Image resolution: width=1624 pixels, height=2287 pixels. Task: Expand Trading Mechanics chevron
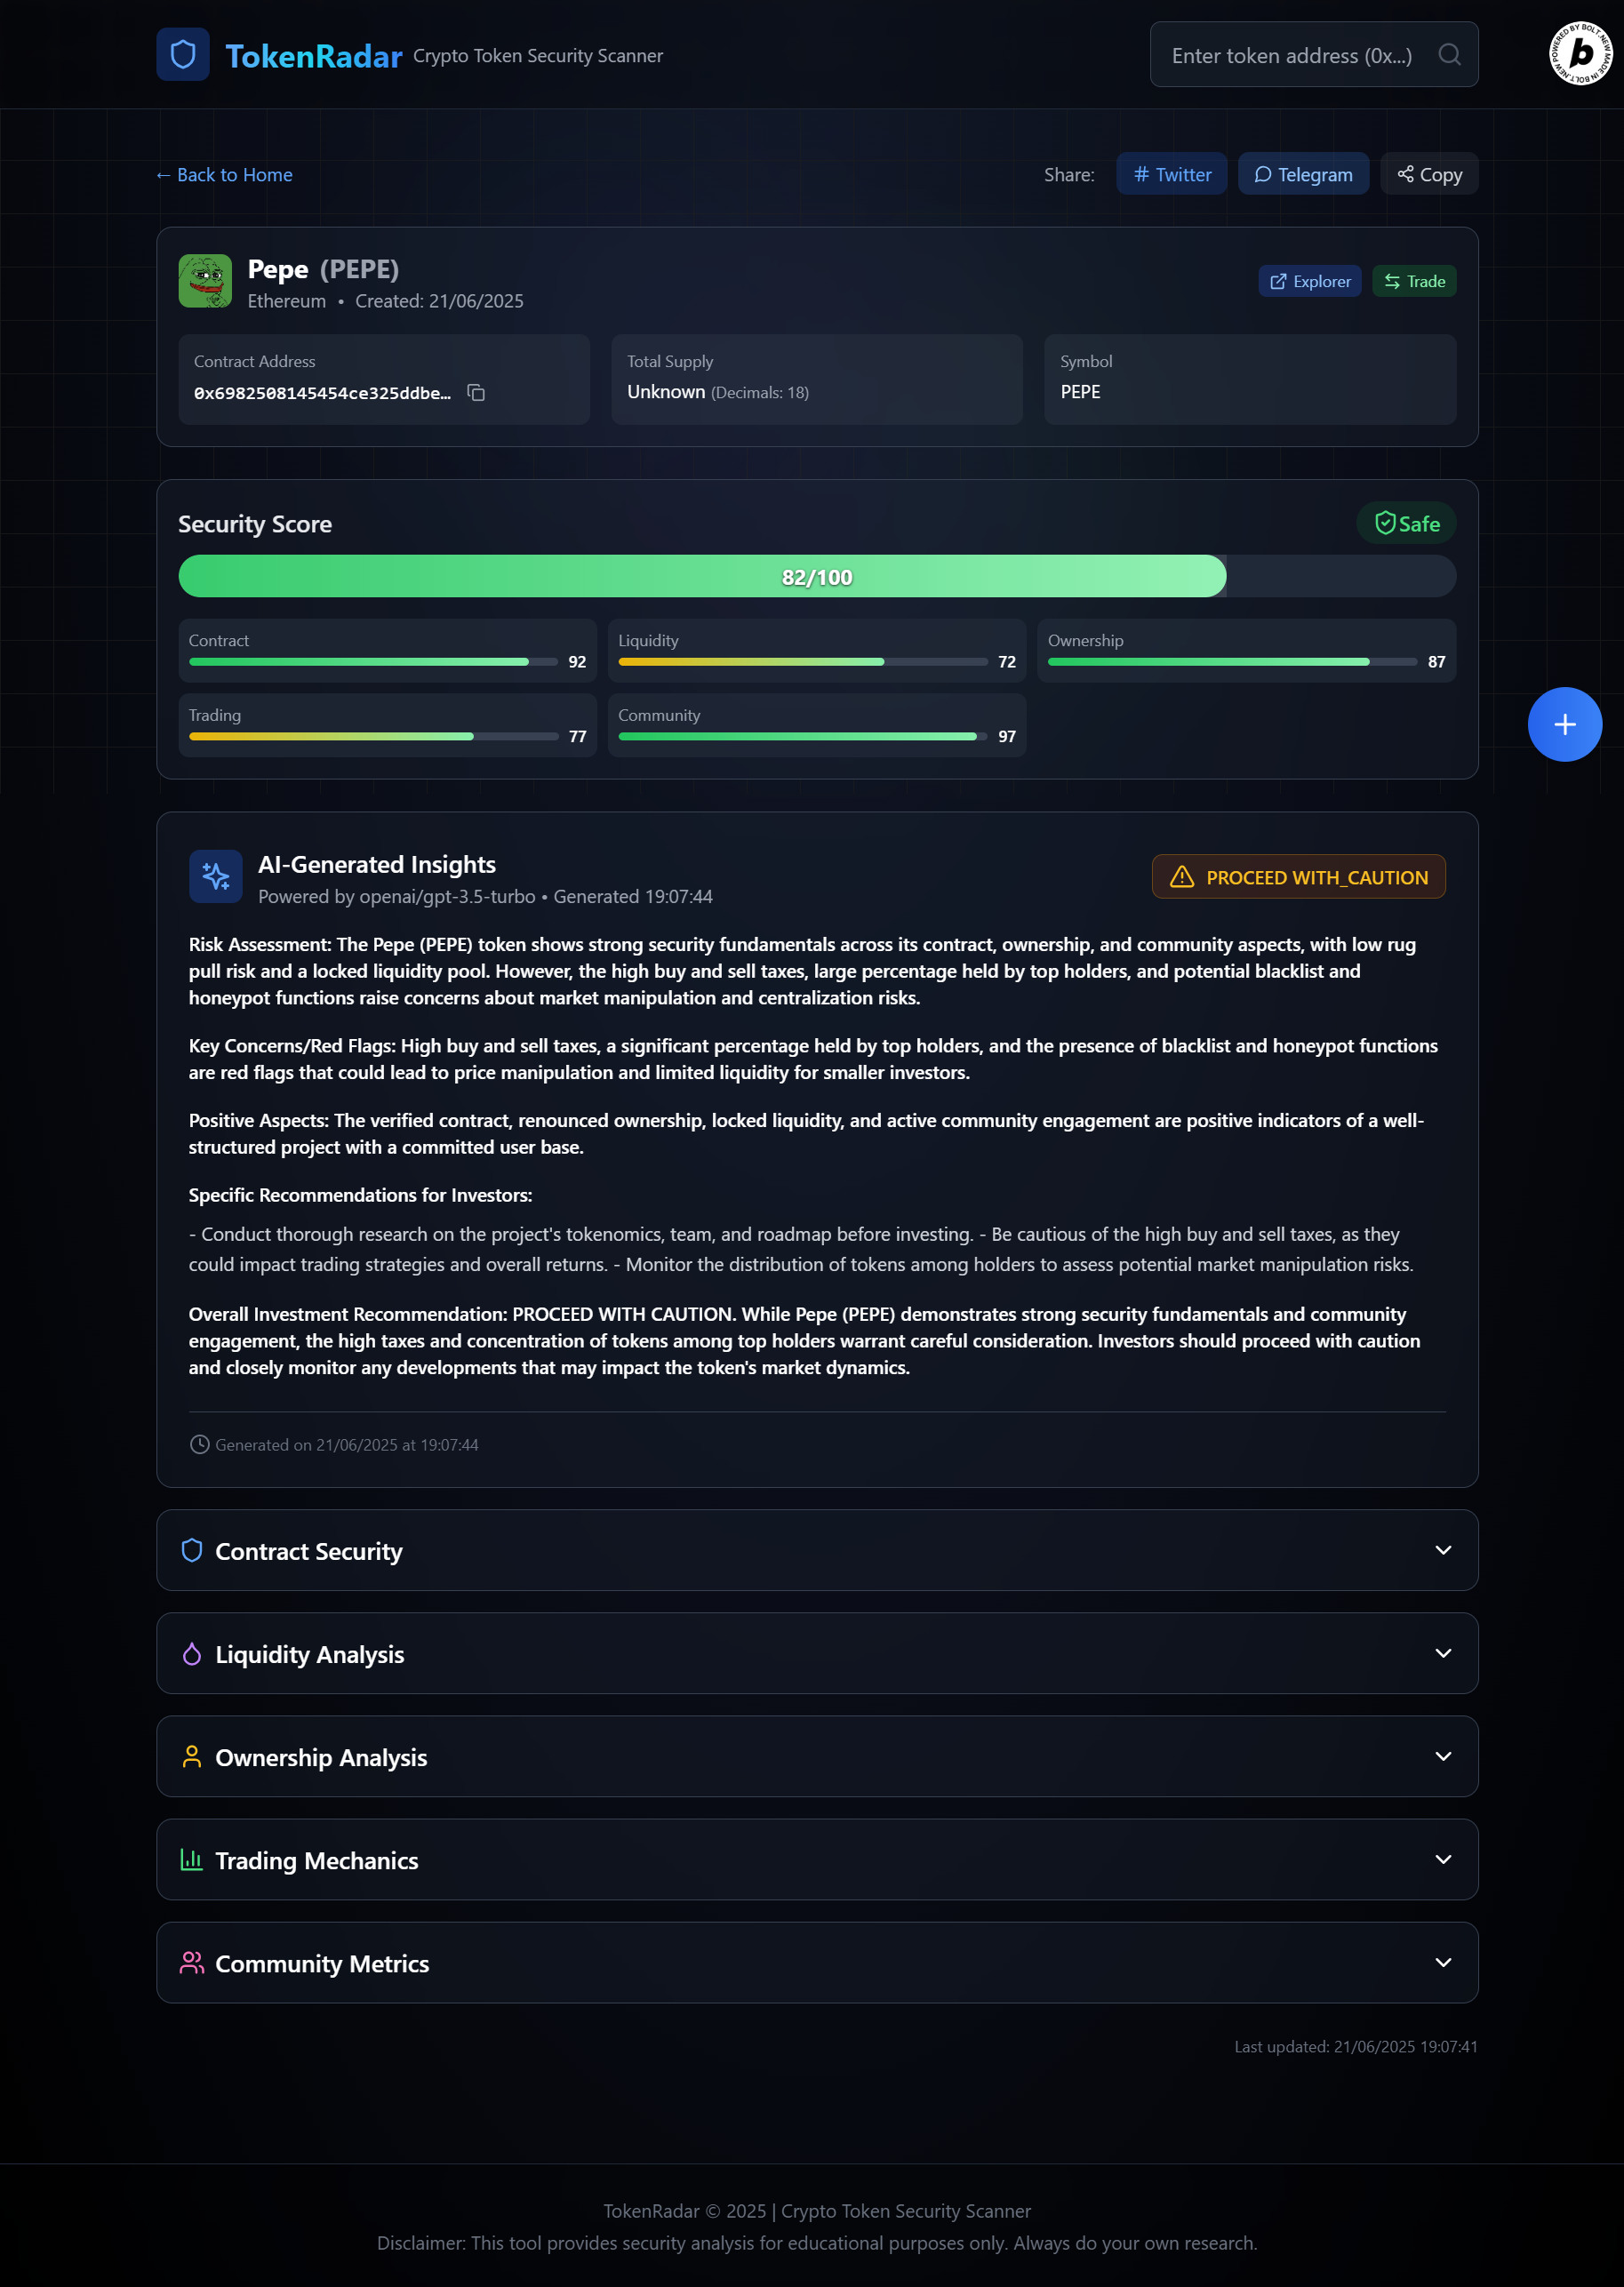click(1443, 1859)
